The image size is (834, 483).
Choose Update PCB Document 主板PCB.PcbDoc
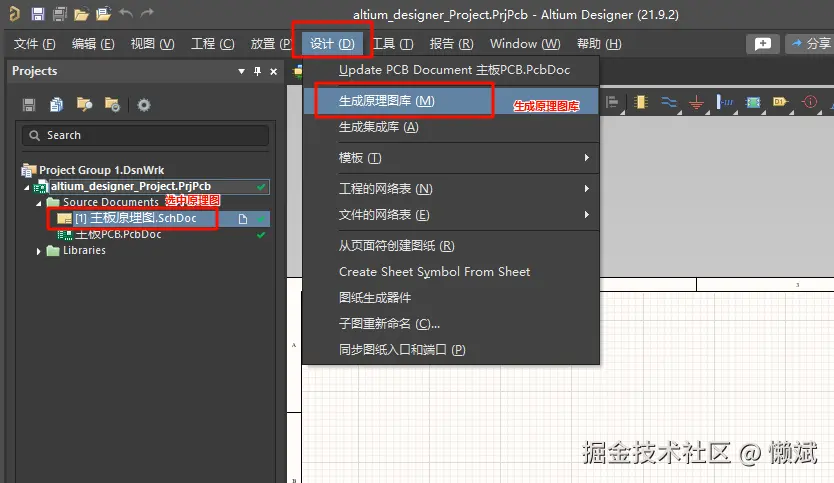[x=451, y=70]
